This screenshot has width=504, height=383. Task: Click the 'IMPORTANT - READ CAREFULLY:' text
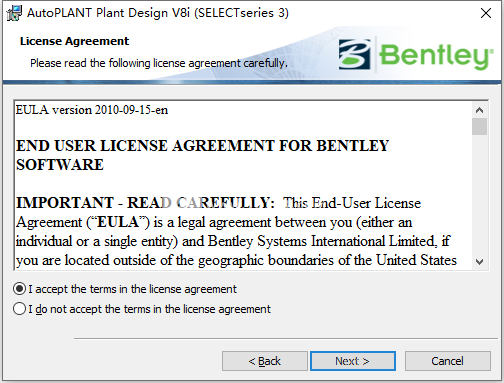[145, 203]
